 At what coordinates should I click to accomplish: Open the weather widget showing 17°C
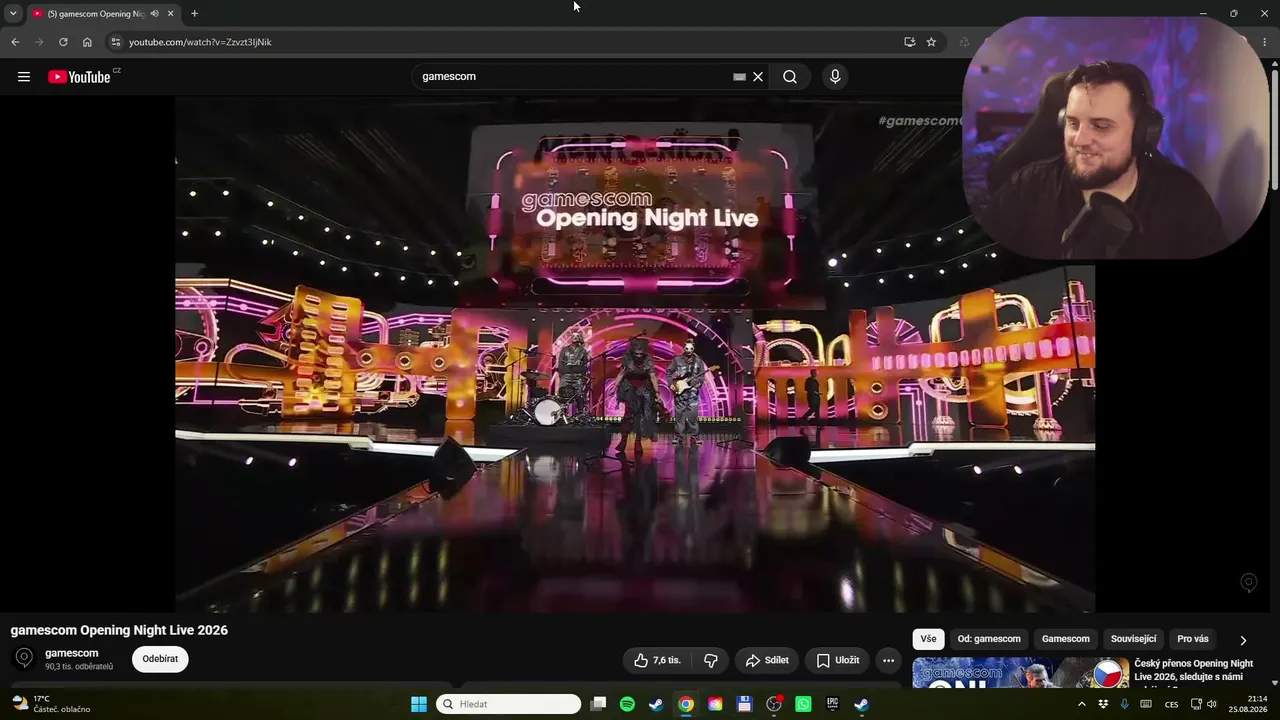(51, 704)
